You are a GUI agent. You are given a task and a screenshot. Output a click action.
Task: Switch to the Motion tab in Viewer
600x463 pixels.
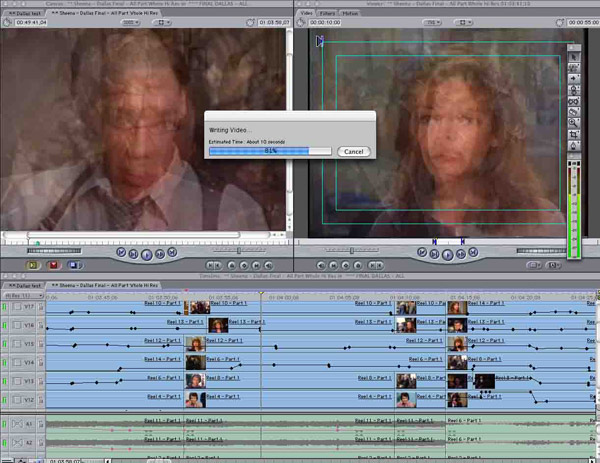pyautogui.click(x=350, y=13)
